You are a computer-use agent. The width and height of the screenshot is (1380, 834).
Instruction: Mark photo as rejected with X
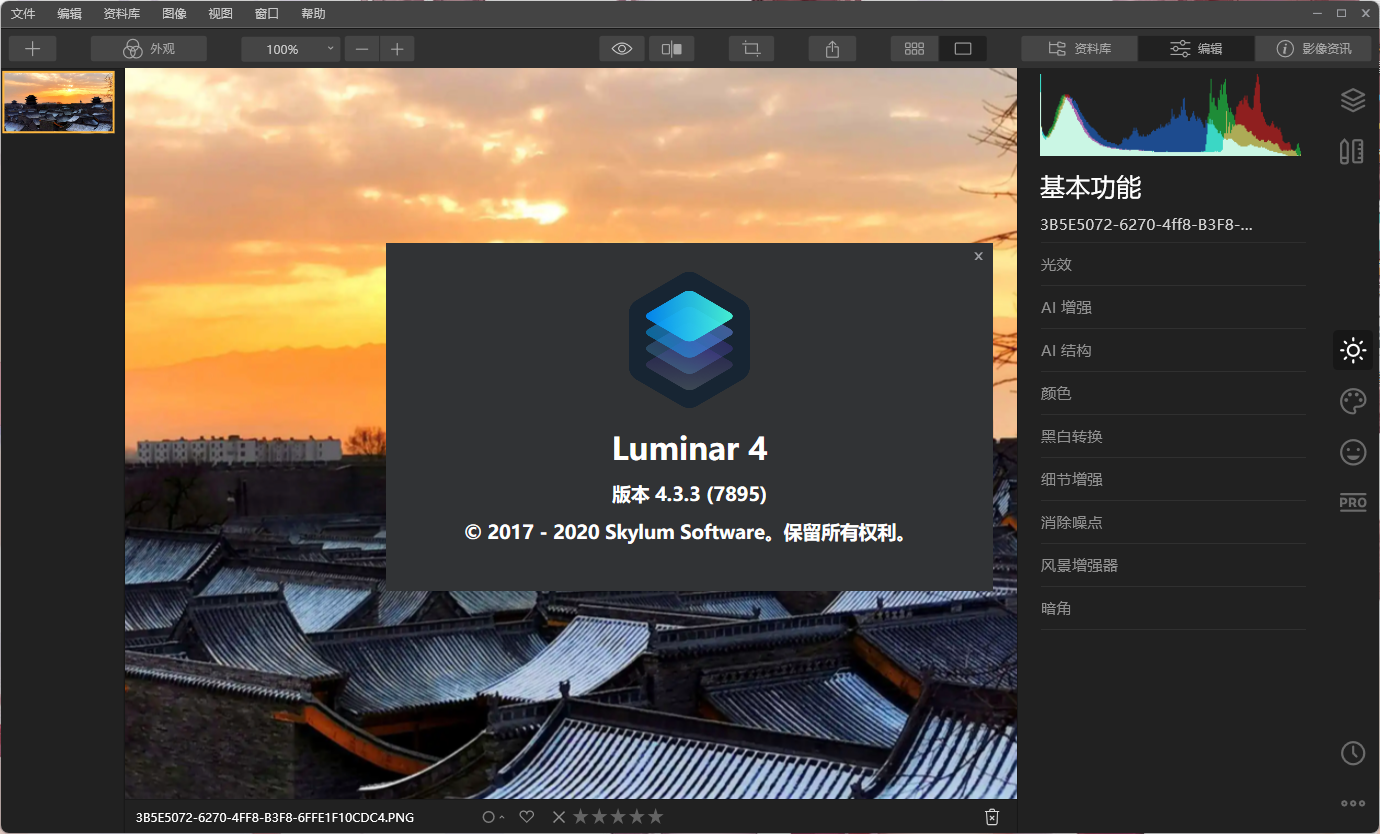pyautogui.click(x=559, y=817)
